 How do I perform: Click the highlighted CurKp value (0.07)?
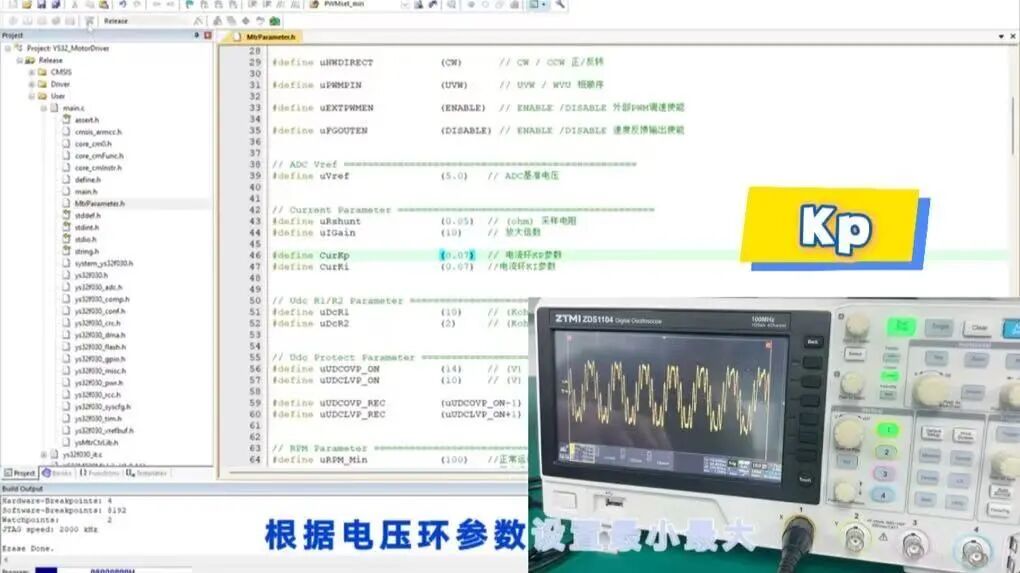click(x=457, y=255)
